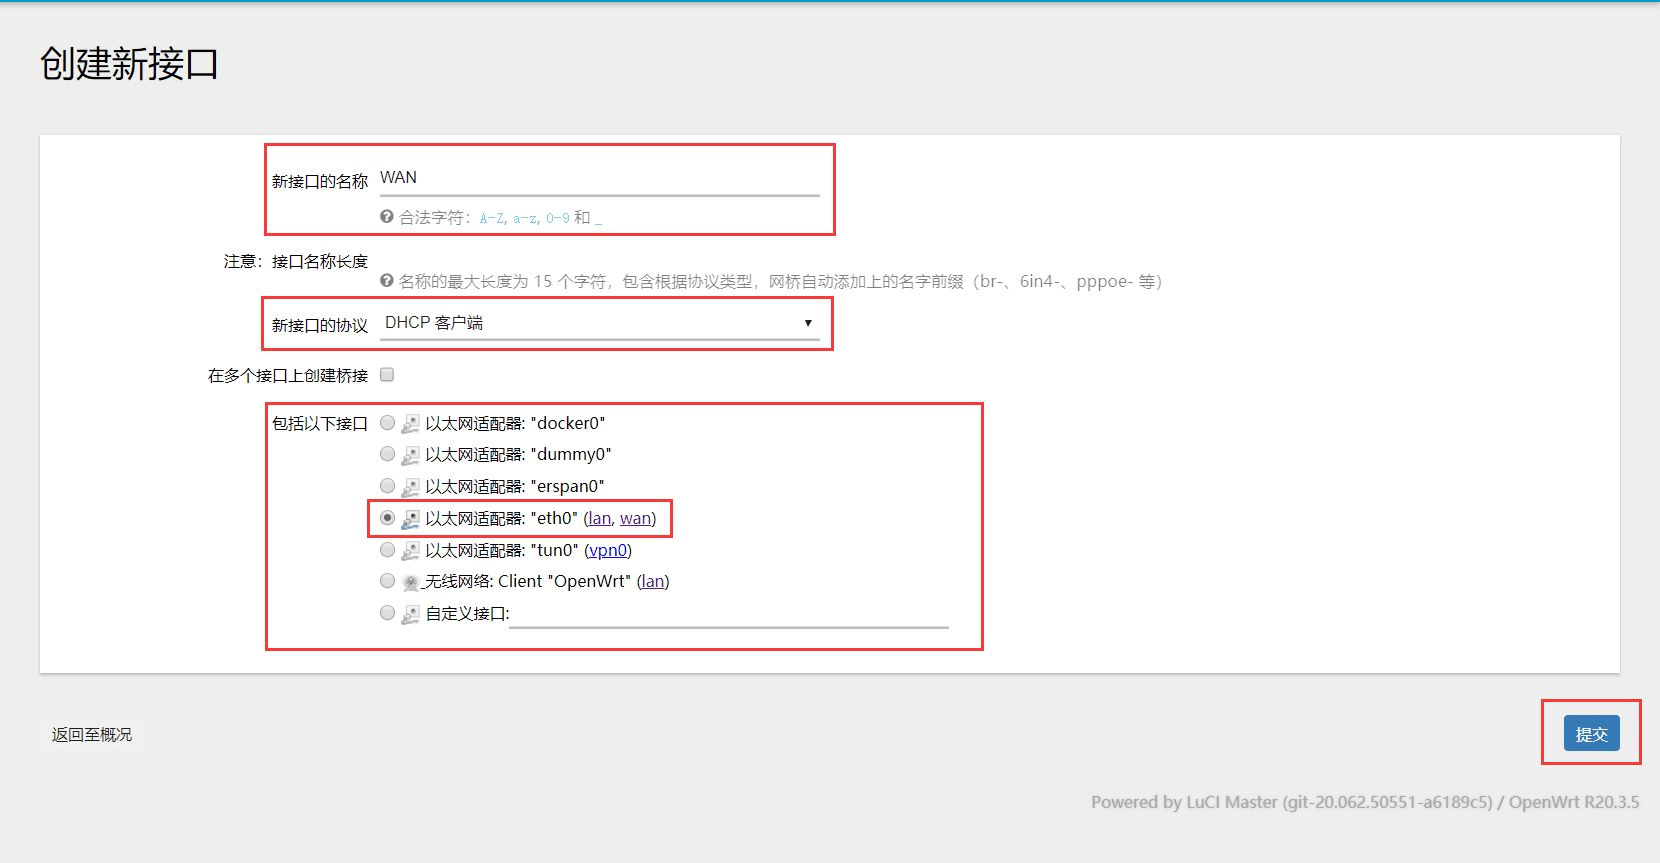Open the wan link next to eth0
The image size is (1660, 863).
pyautogui.click(x=635, y=518)
